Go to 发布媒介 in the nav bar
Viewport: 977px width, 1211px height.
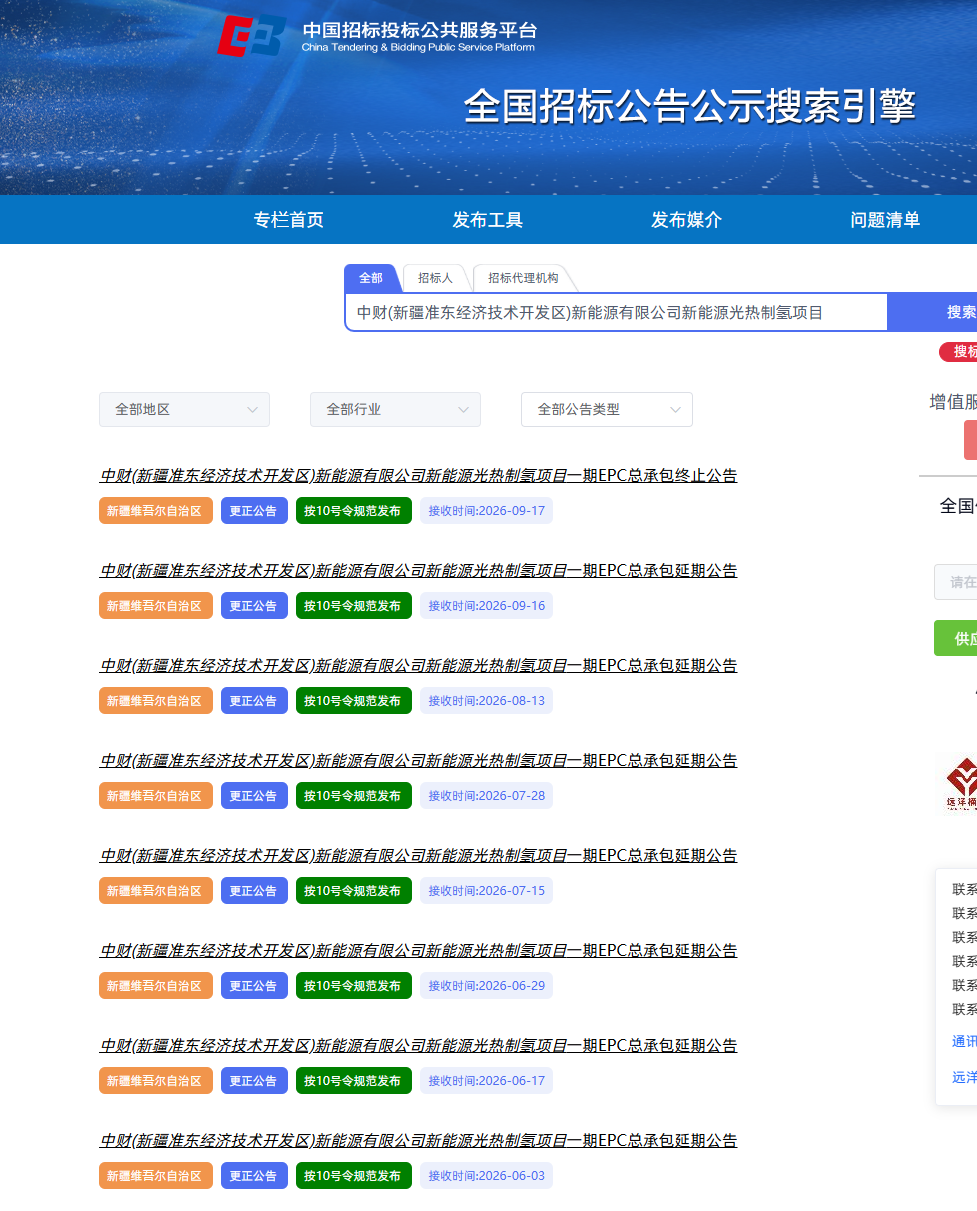(x=686, y=220)
